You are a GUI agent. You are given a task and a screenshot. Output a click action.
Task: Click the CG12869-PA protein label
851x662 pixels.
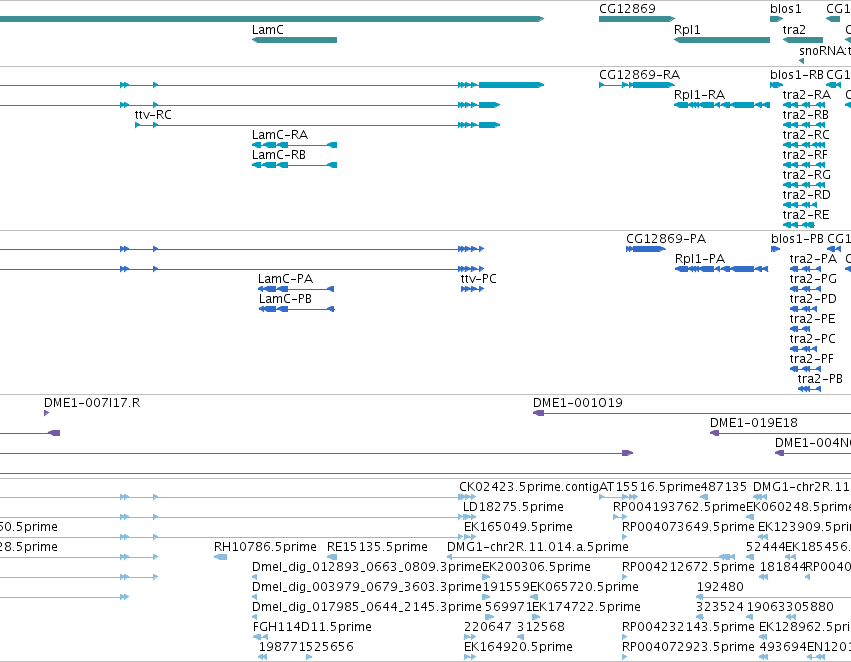pos(666,239)
